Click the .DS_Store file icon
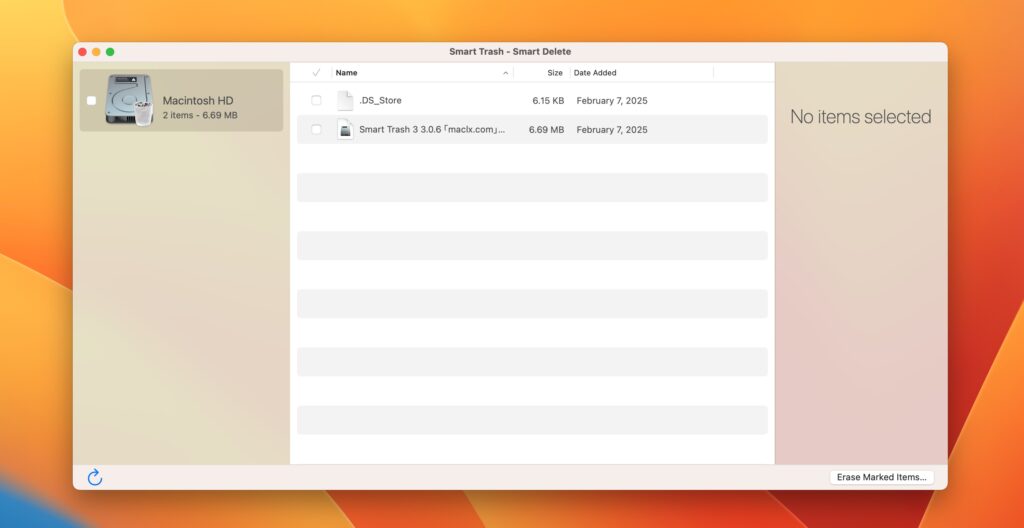 click(x=345, y=101)
